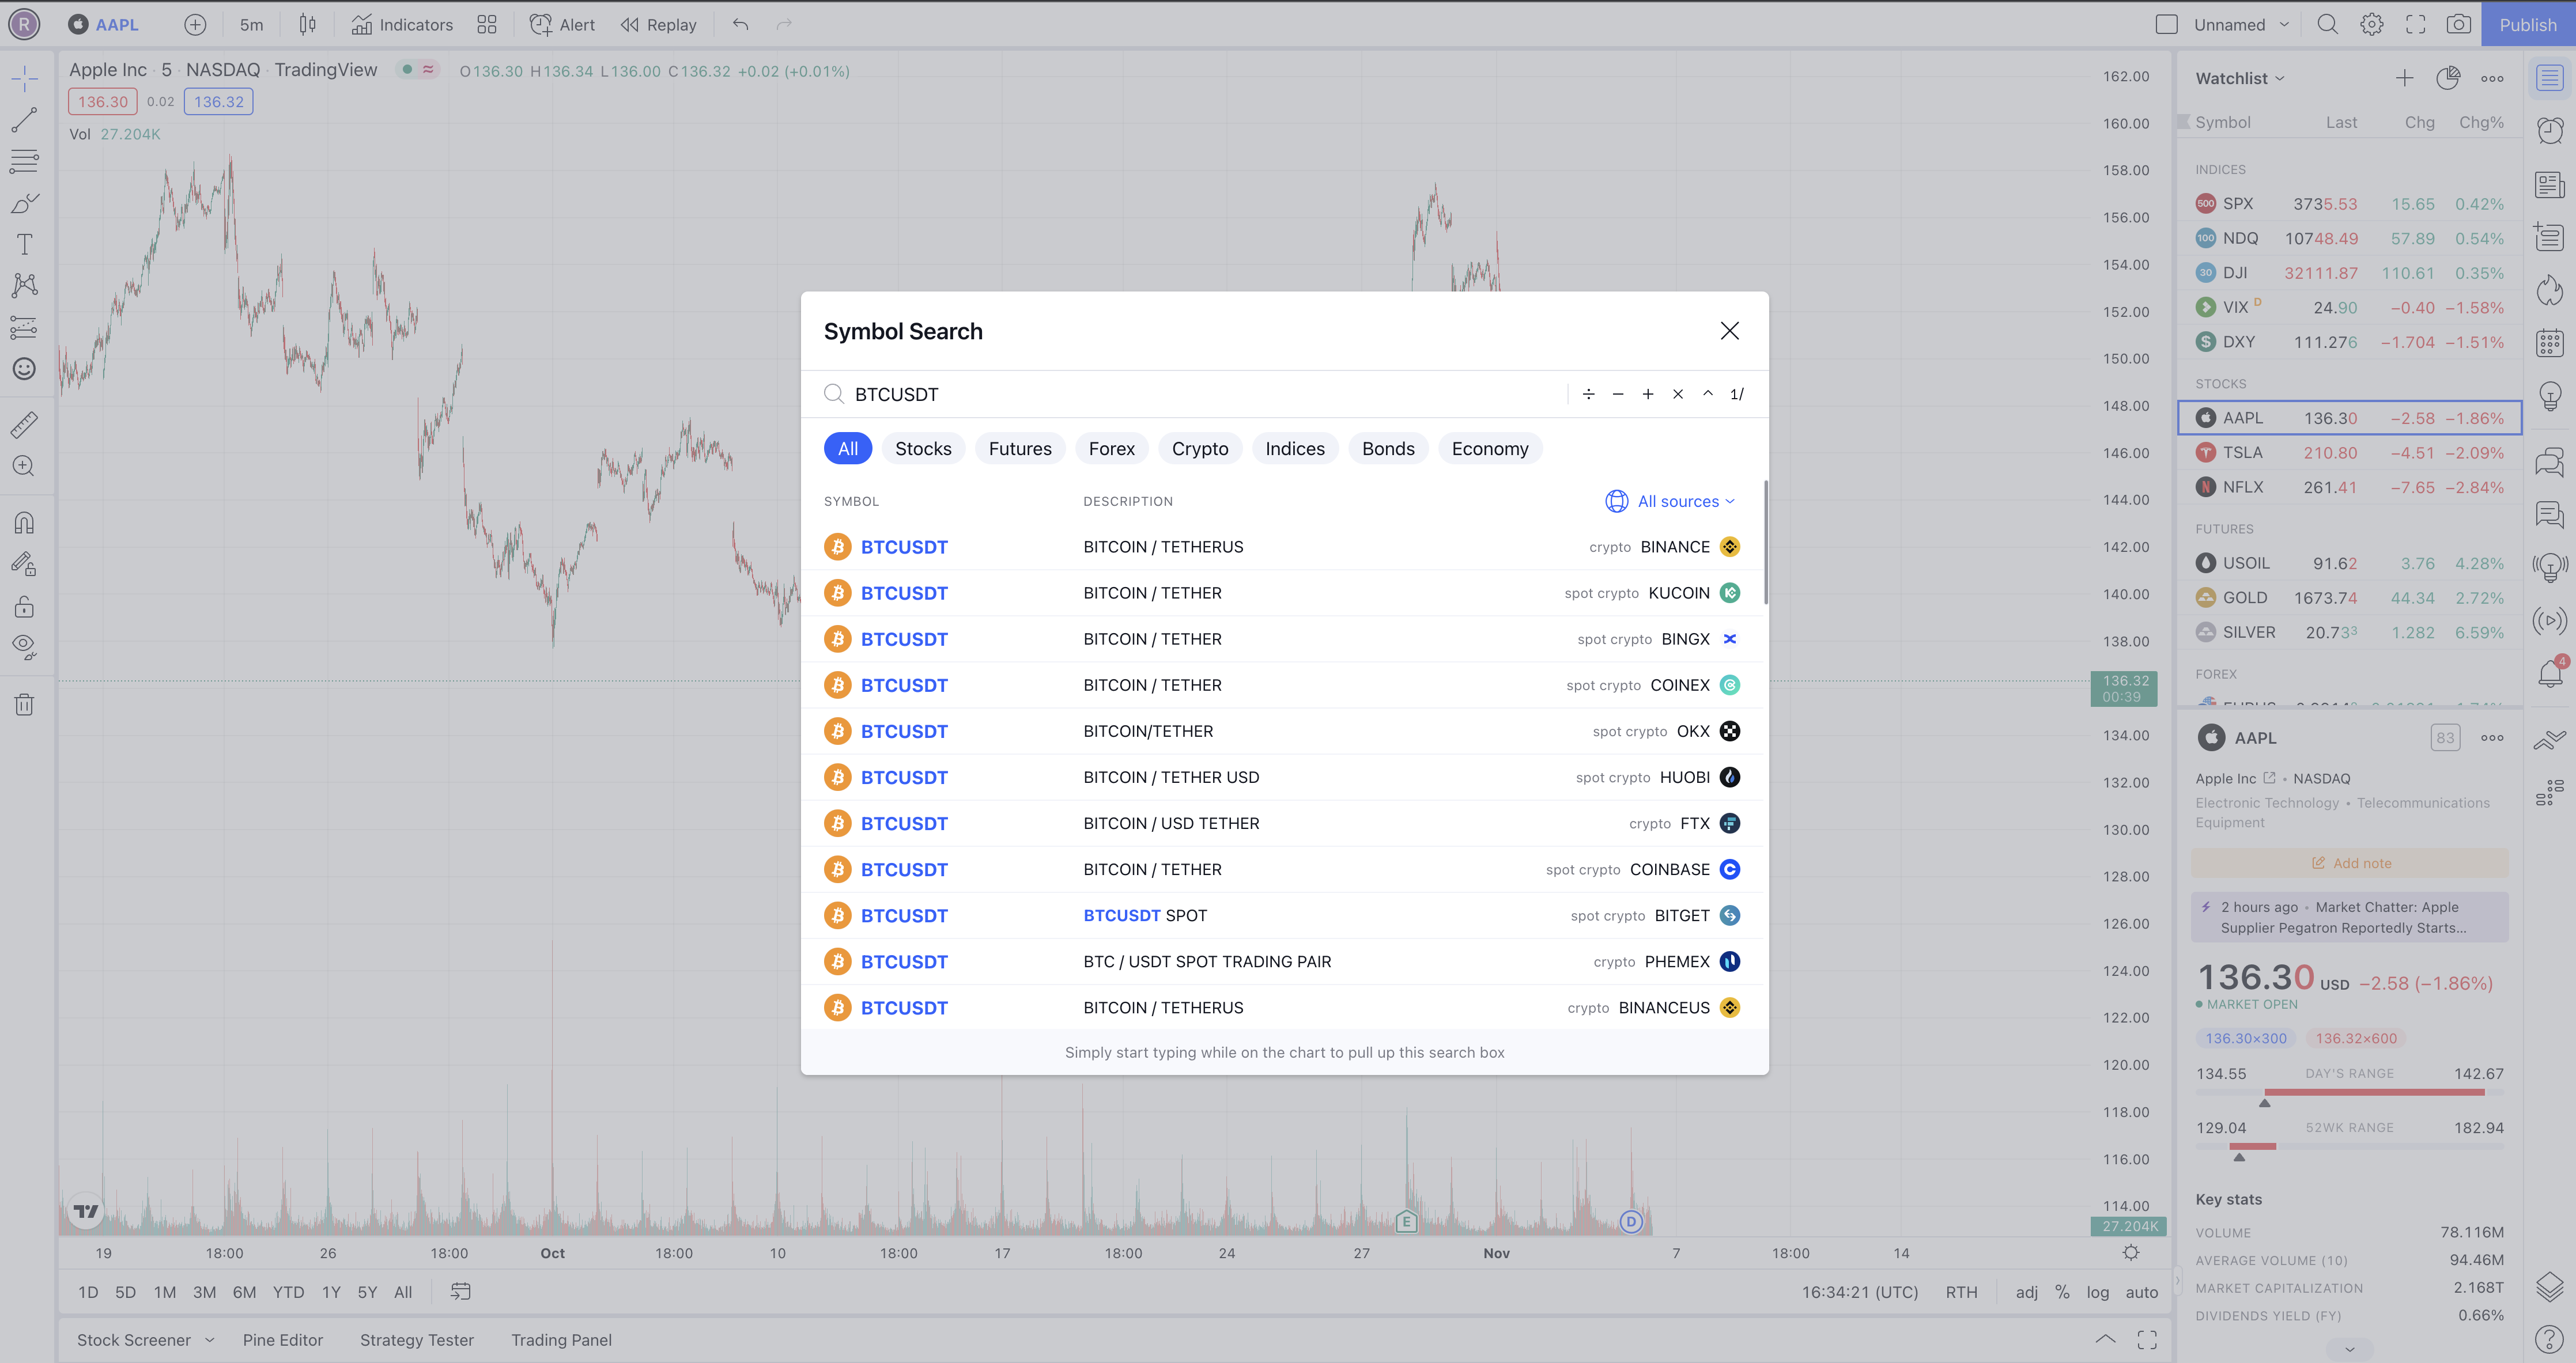Open the forecasting and measurement tools
Viewport: 2576px width, 1363px height.
pyautogui.click(x=25, y=328)
